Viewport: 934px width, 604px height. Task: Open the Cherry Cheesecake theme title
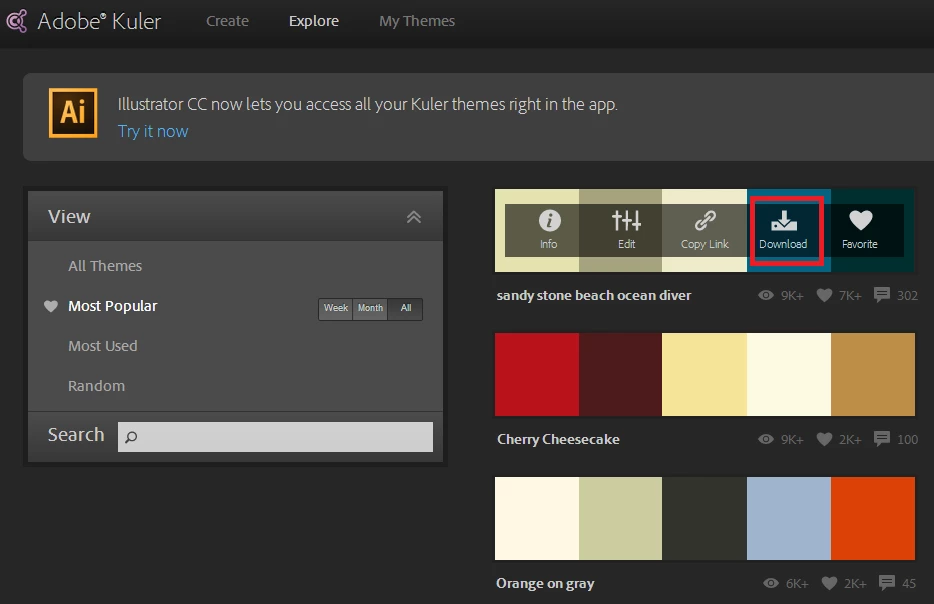point(558,440)
